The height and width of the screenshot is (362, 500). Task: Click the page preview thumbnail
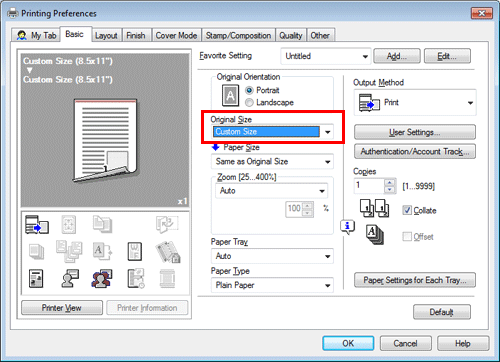point(105,141)
